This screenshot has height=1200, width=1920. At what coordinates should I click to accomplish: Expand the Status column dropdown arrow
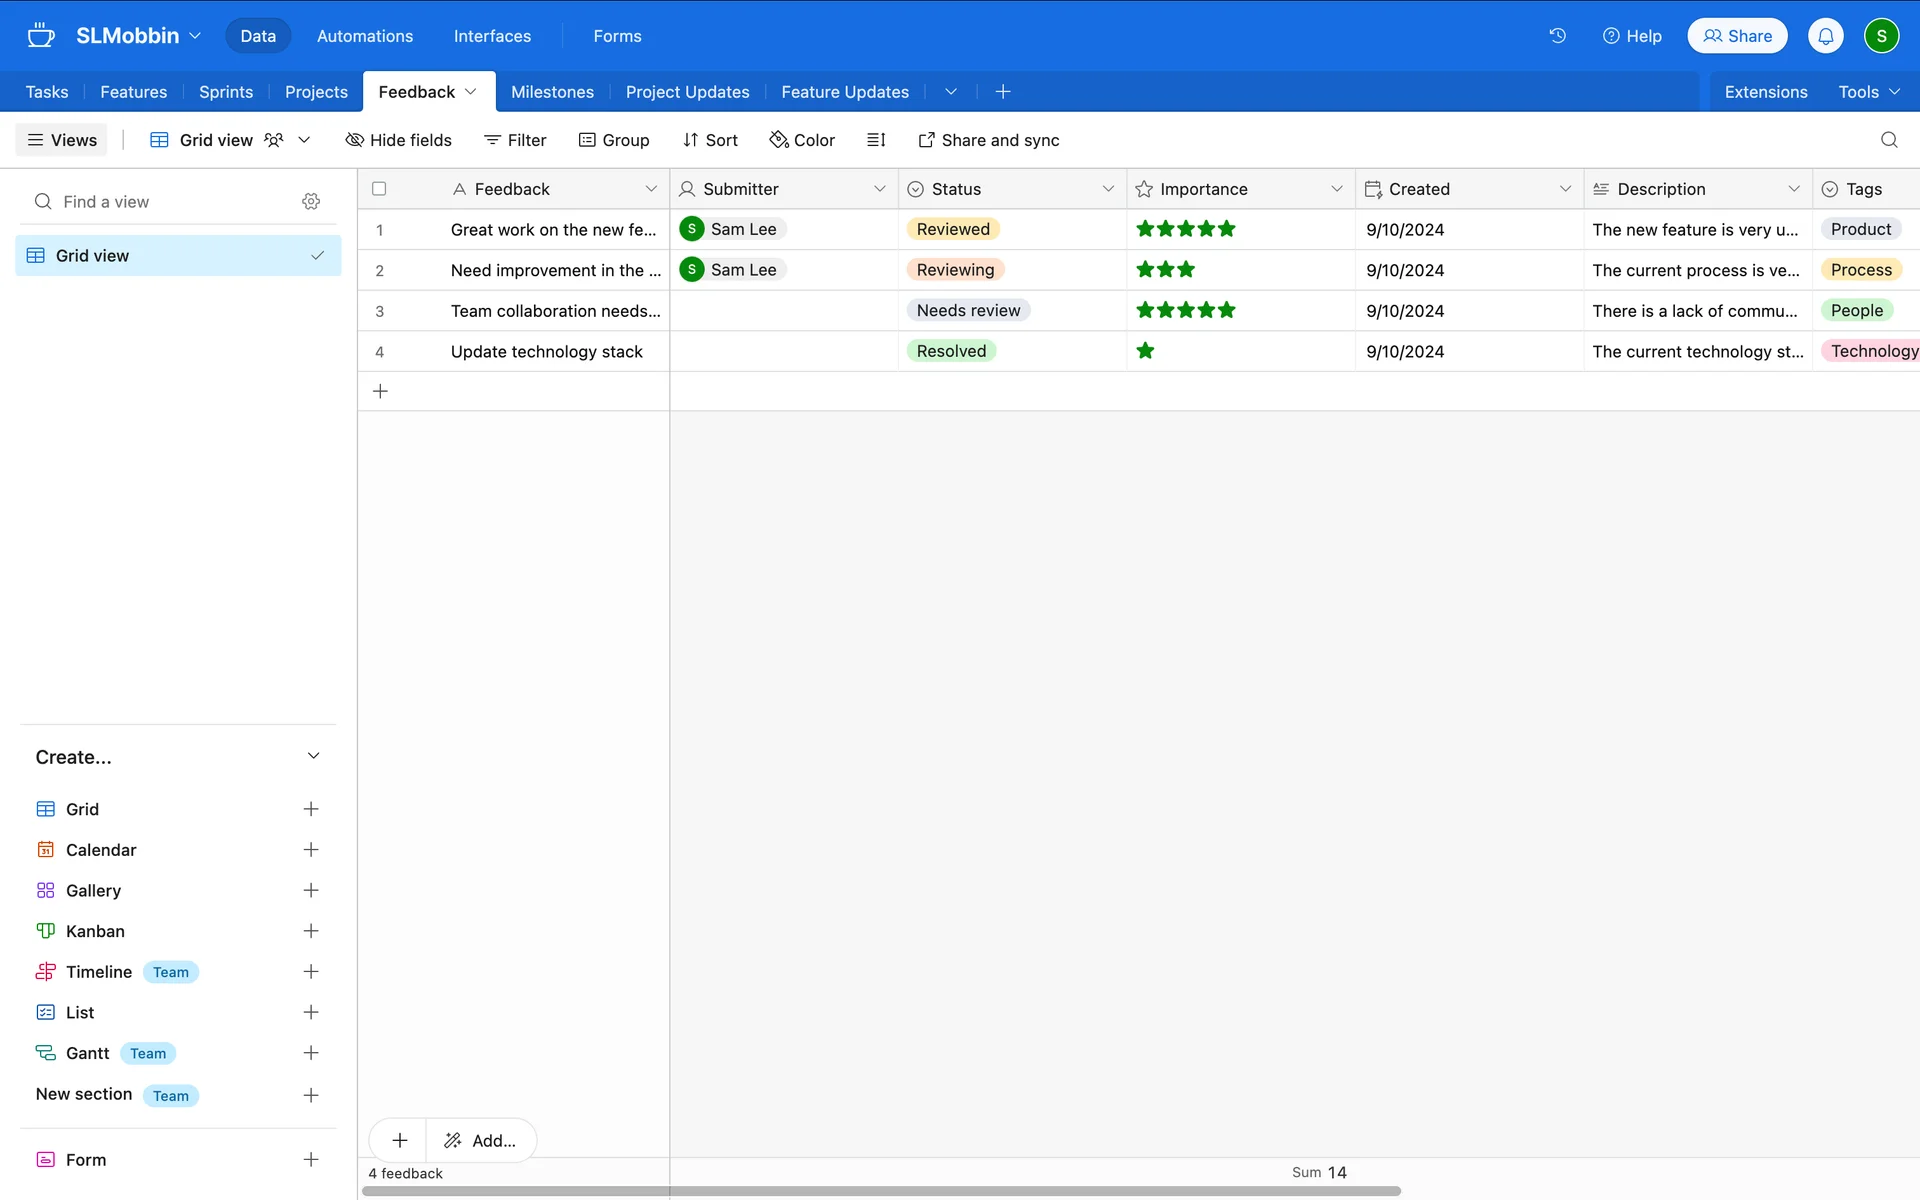(1108, 189)
